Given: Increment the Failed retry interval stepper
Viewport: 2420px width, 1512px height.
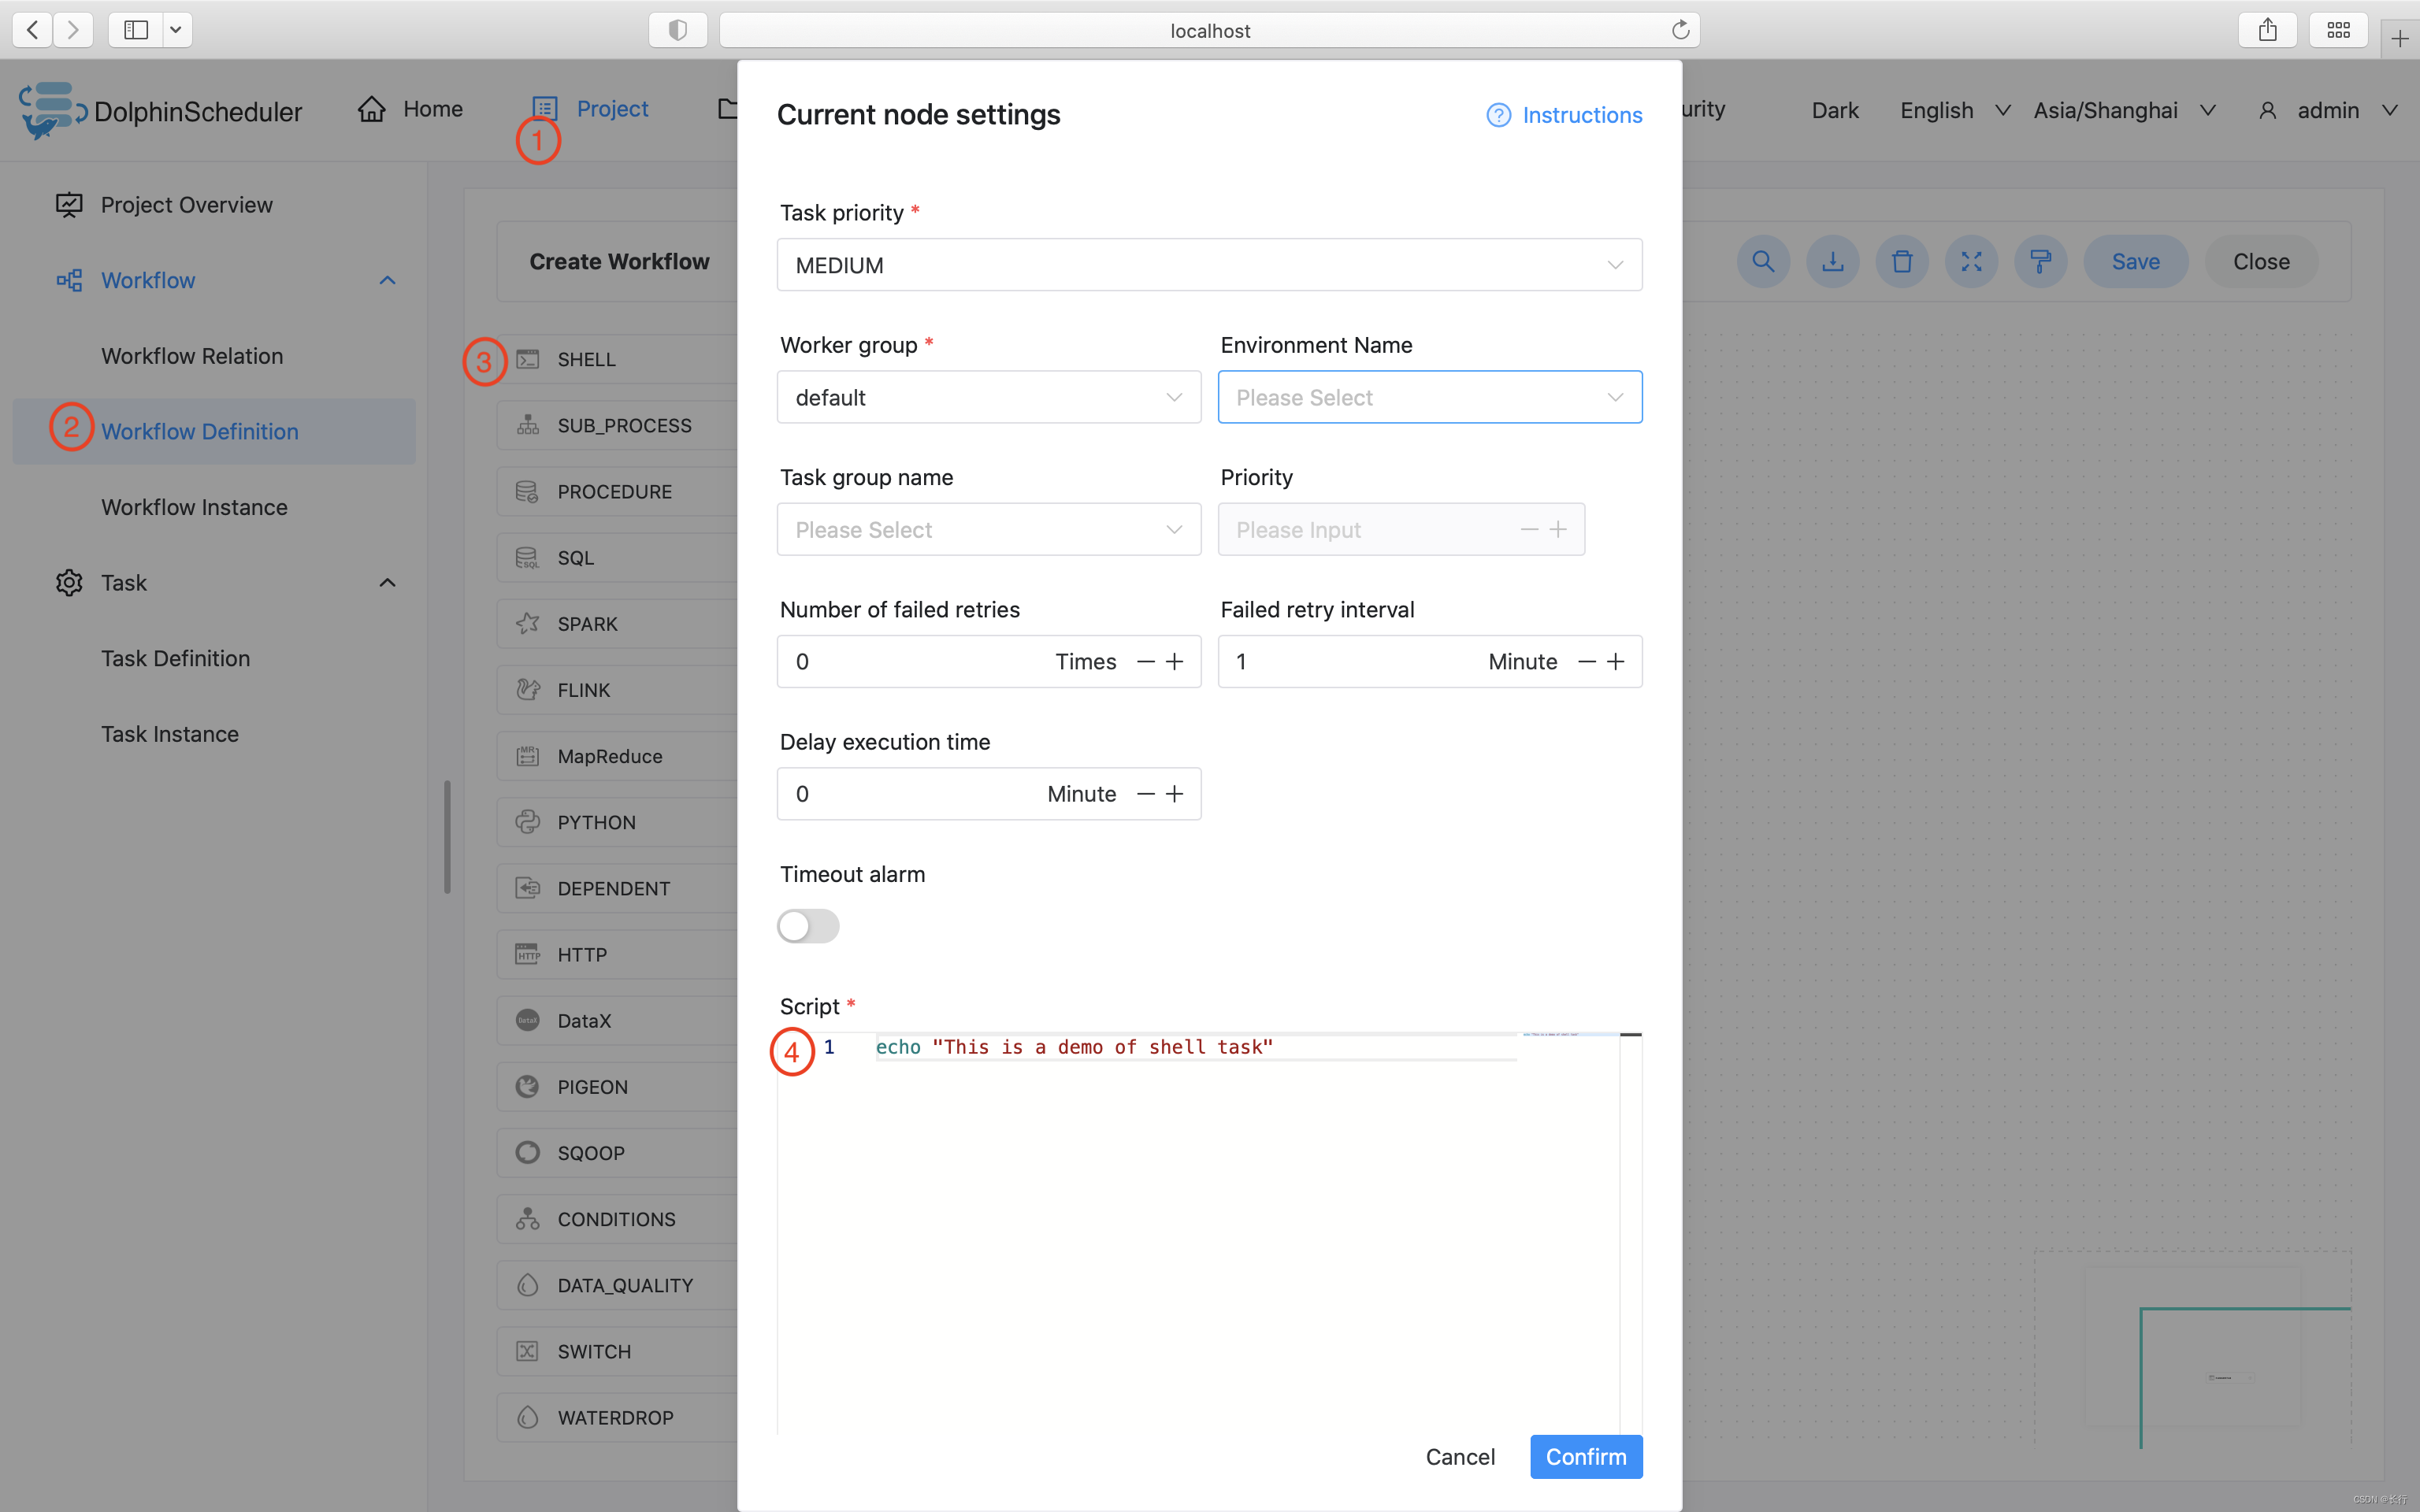Looking at the screenshot, I should (1616, 660).
